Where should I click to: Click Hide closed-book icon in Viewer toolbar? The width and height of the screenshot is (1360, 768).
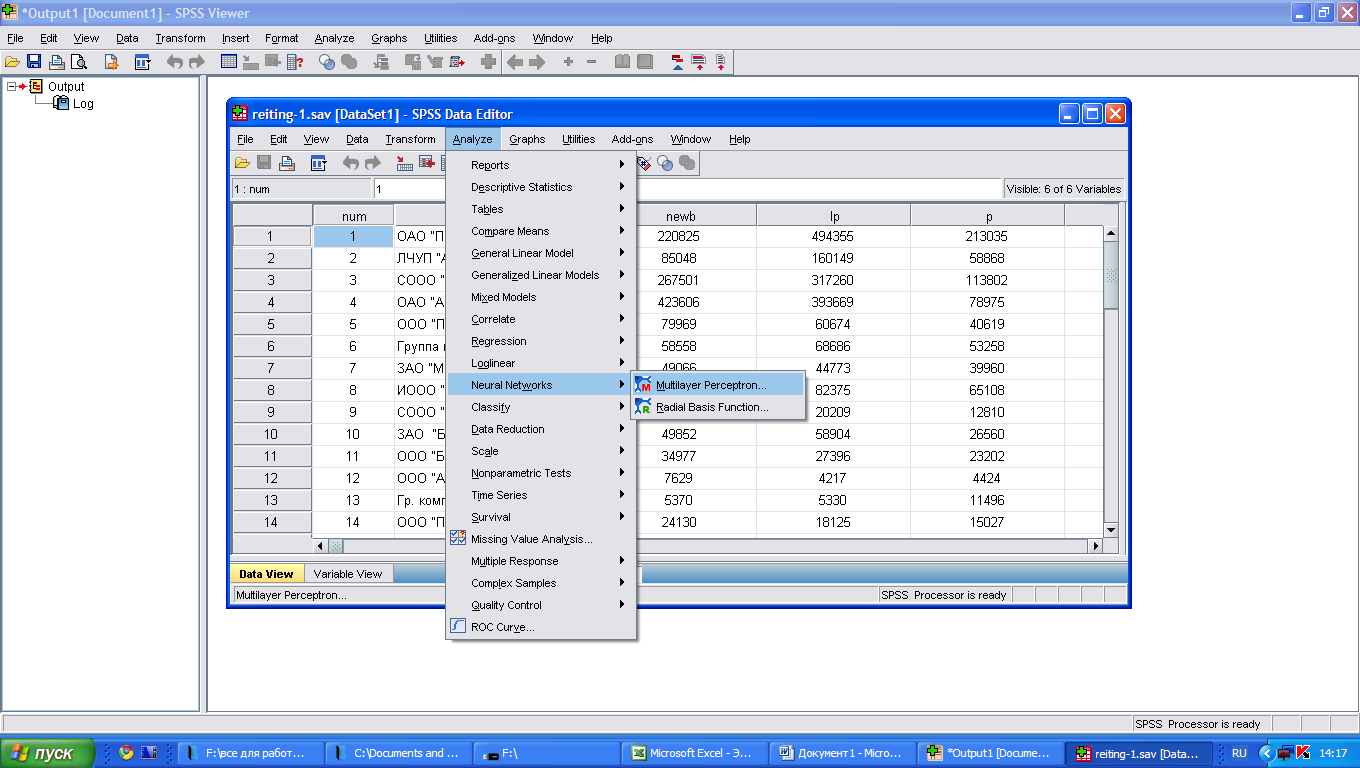pyautogui.click(x=645, y=62)
